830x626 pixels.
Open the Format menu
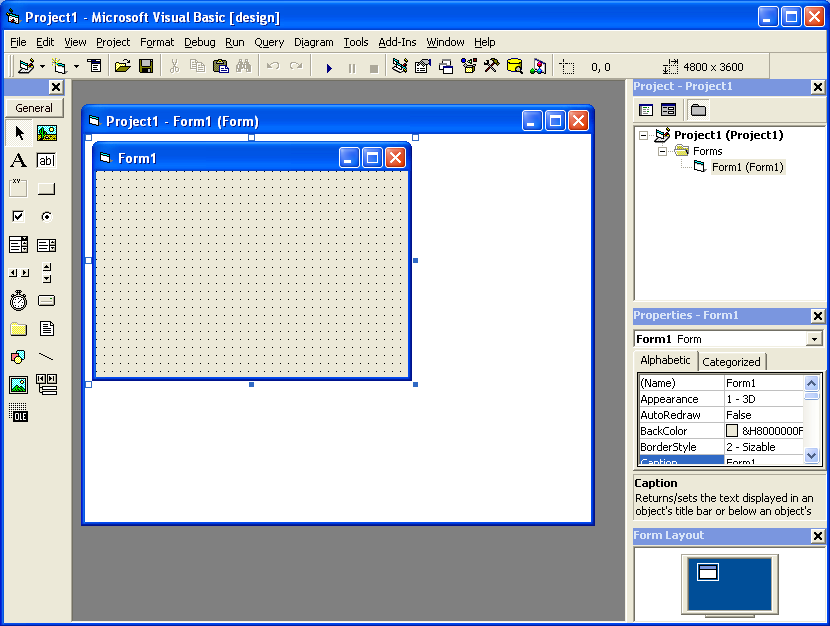click(x=157, y=42)
